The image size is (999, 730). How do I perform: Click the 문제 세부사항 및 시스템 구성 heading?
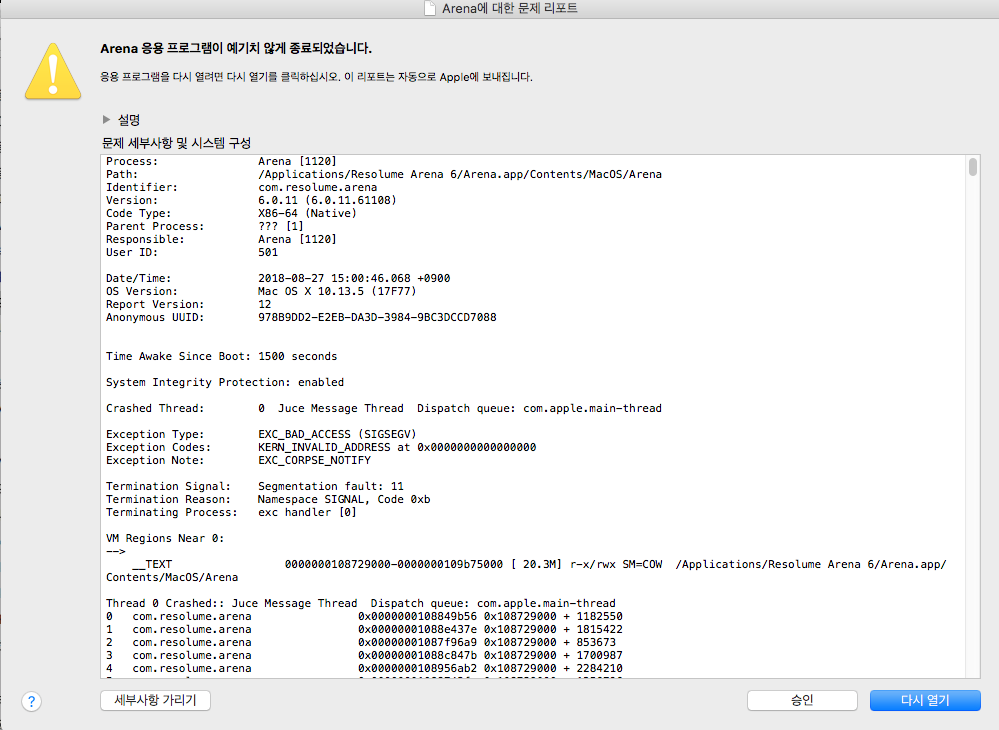pyautogui.click(x=176, y=142)
